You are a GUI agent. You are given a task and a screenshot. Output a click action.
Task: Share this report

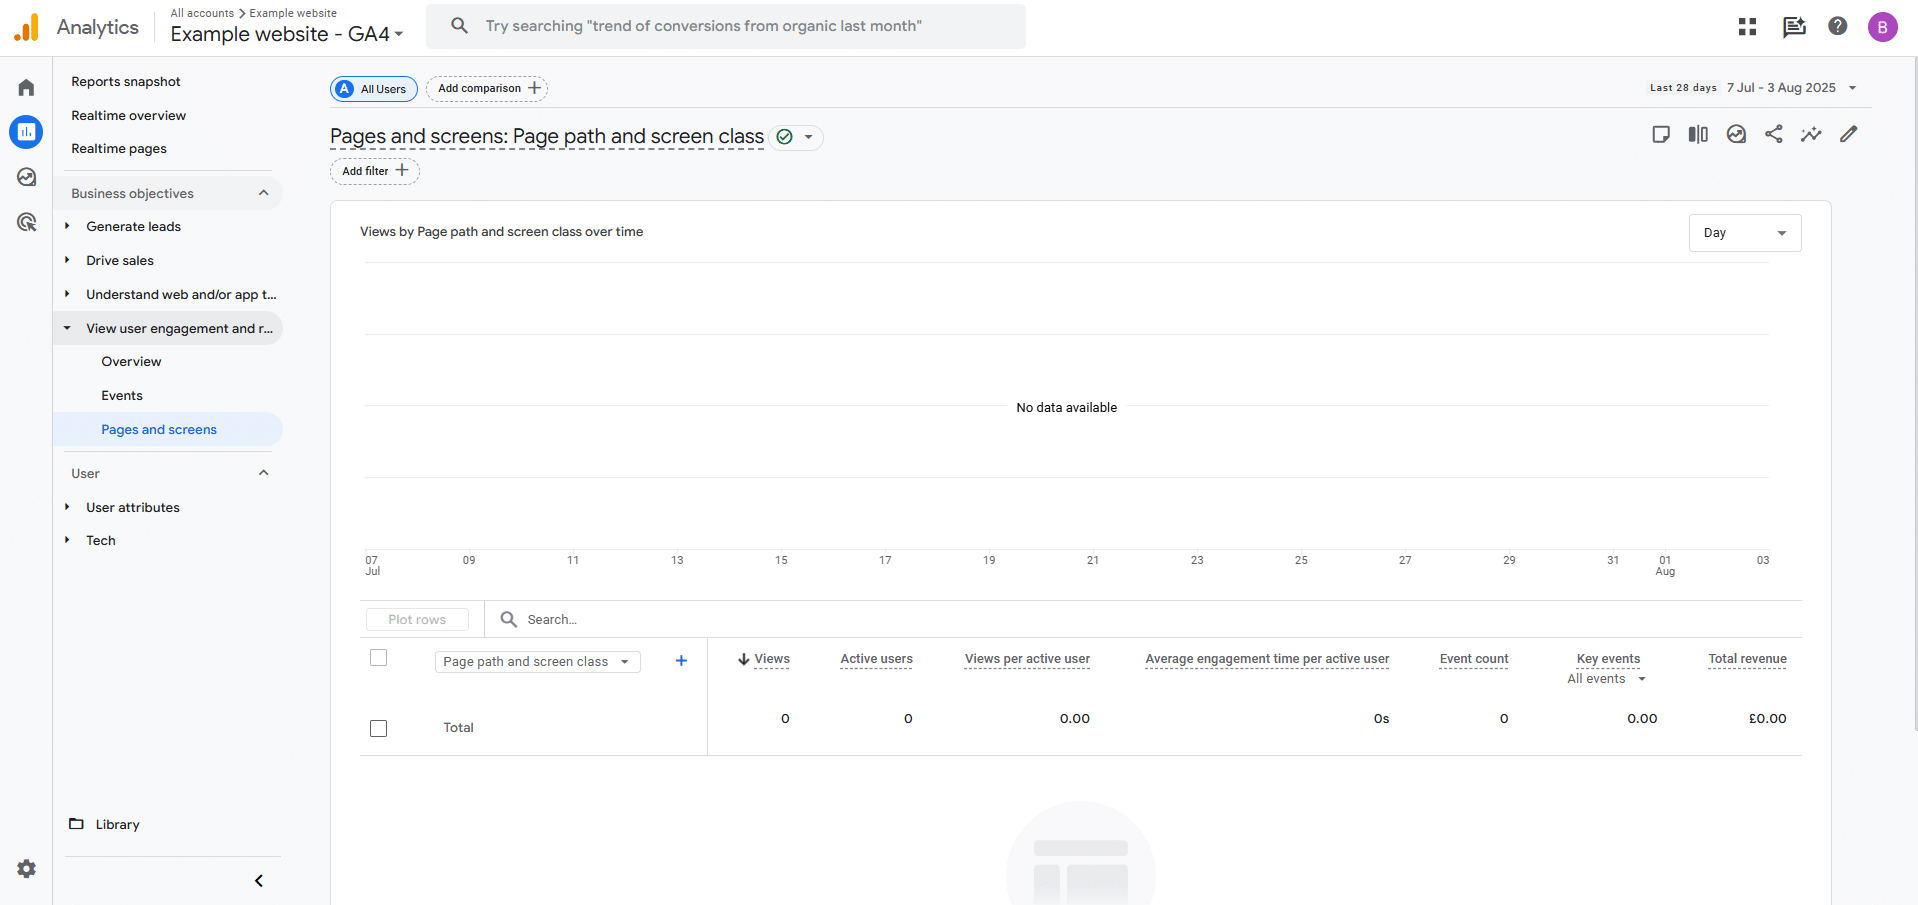(x=1774, y=133)
